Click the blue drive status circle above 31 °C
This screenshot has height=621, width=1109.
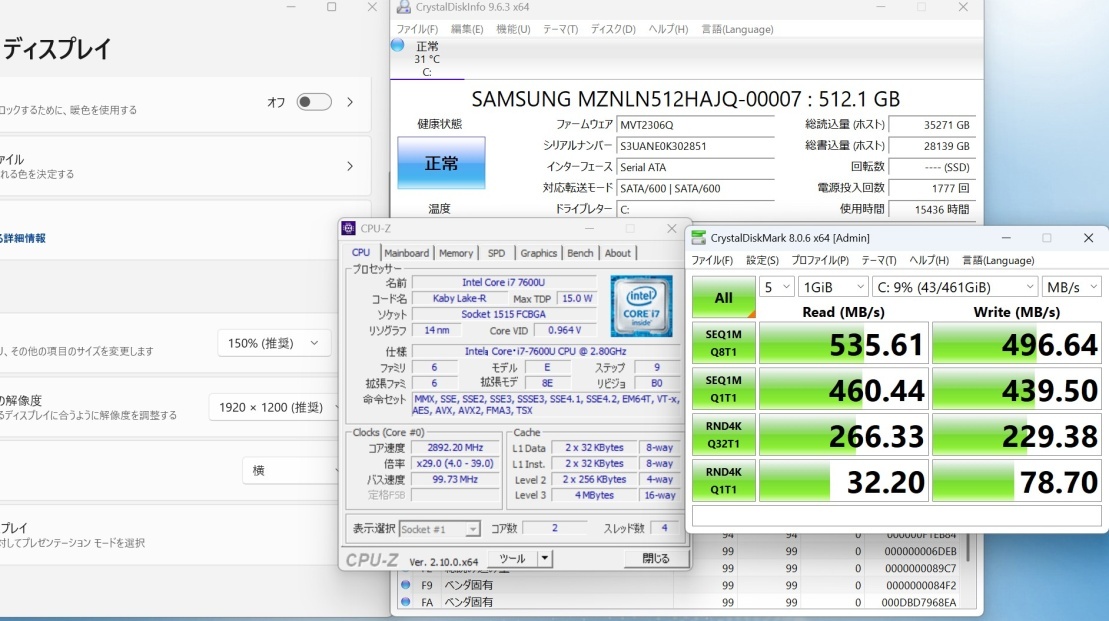click(397, 45)
